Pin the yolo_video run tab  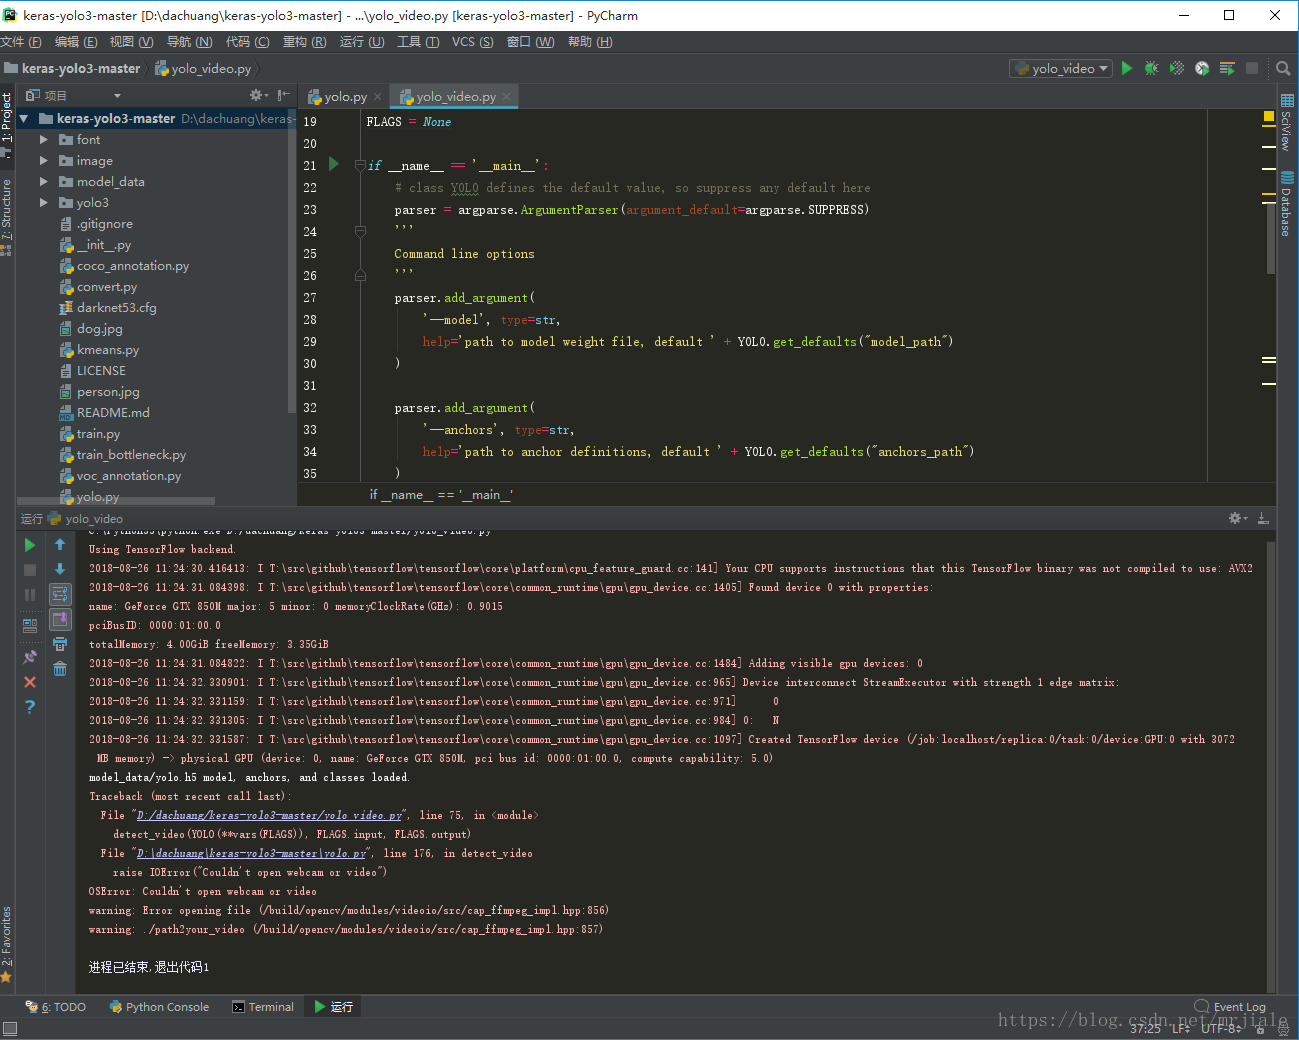click(x=30, y=657)
